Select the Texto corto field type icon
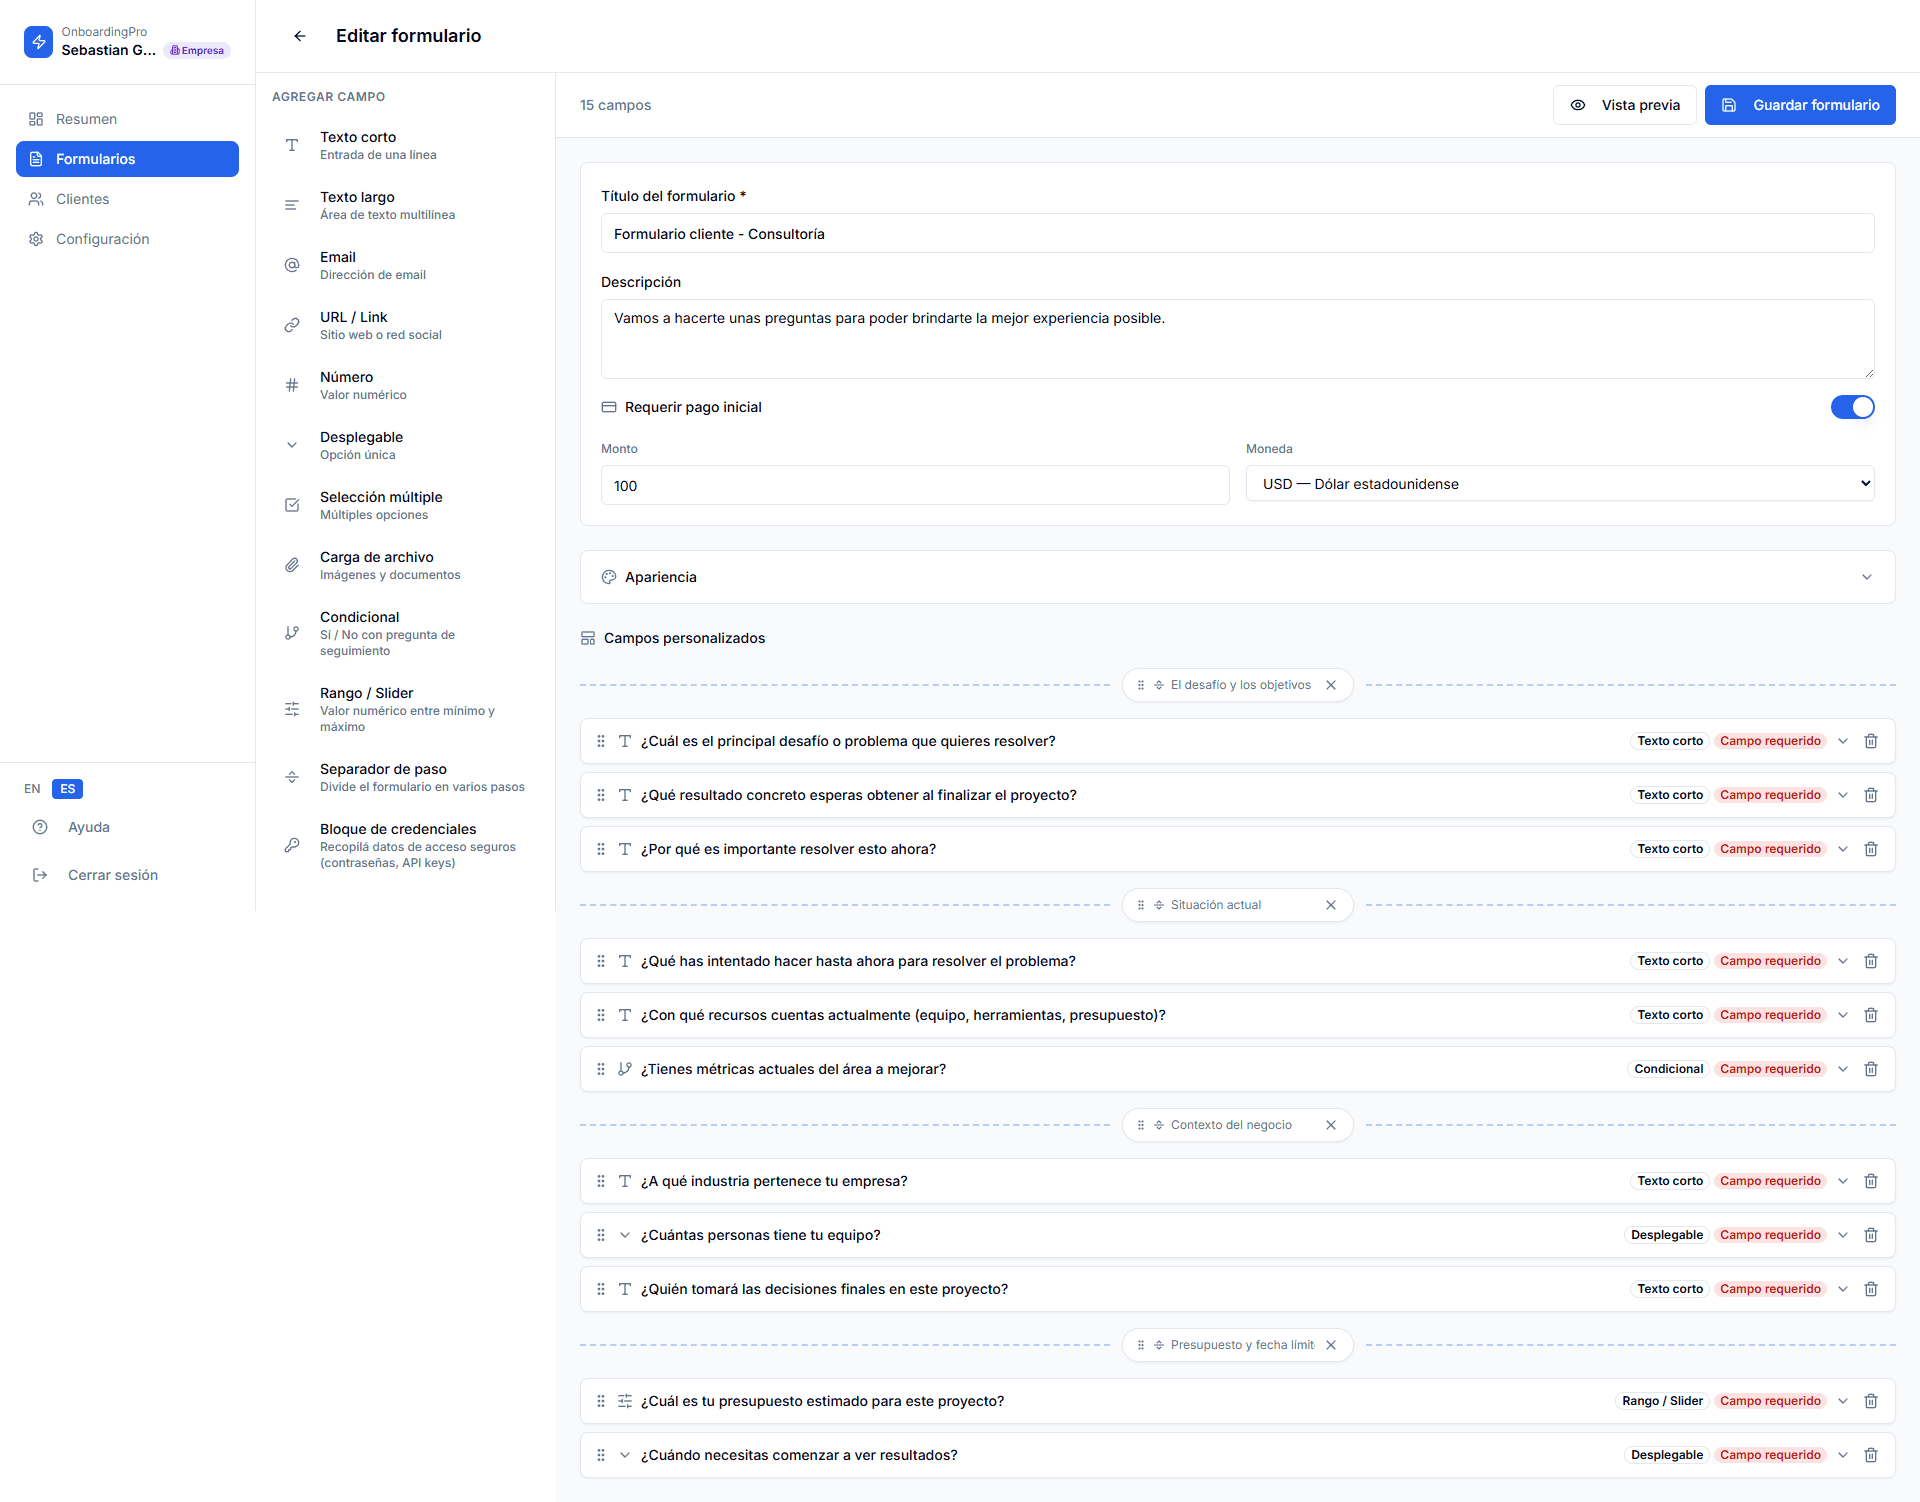 tap(291, 145)
